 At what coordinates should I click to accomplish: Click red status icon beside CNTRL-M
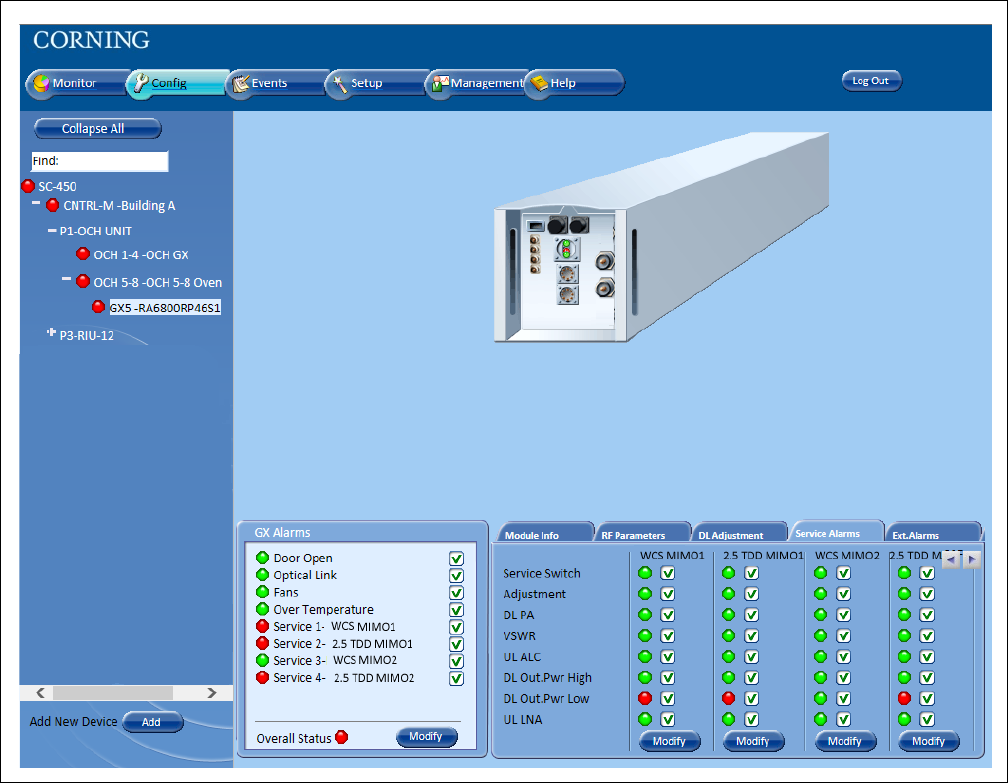coord(53,206)
